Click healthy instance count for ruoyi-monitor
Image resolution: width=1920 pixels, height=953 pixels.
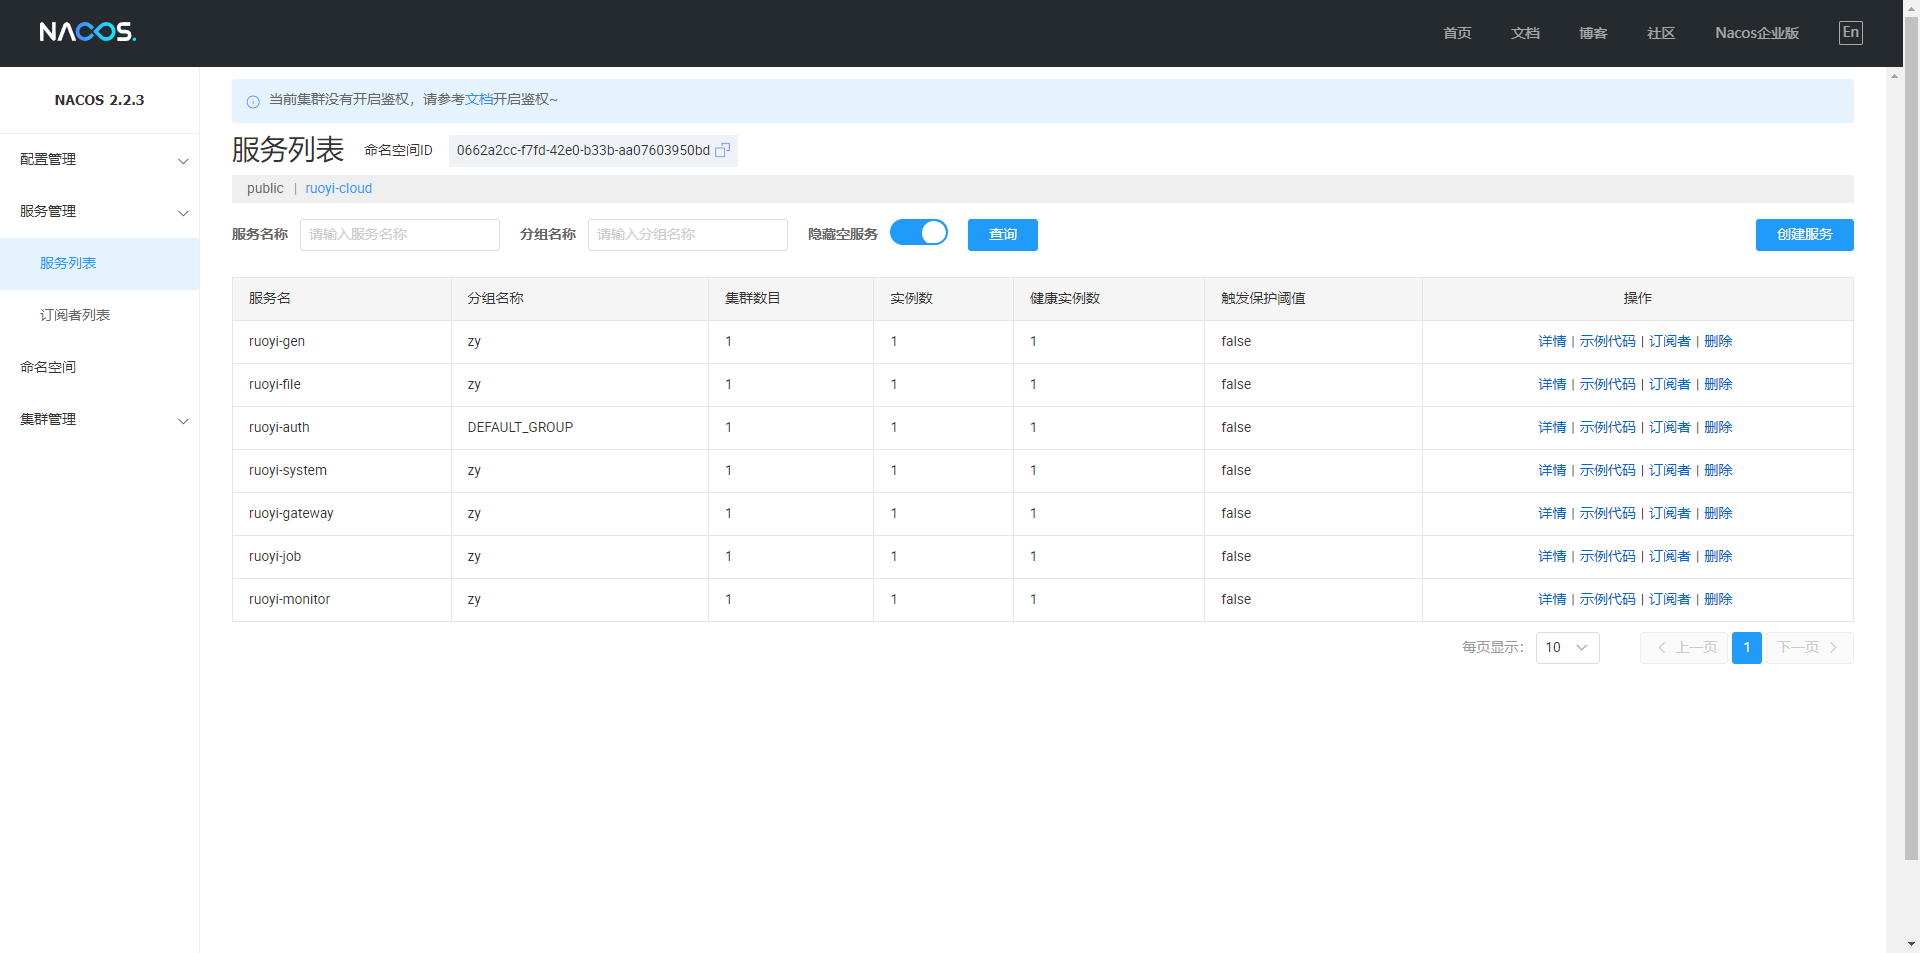[x=1033, y=600]
